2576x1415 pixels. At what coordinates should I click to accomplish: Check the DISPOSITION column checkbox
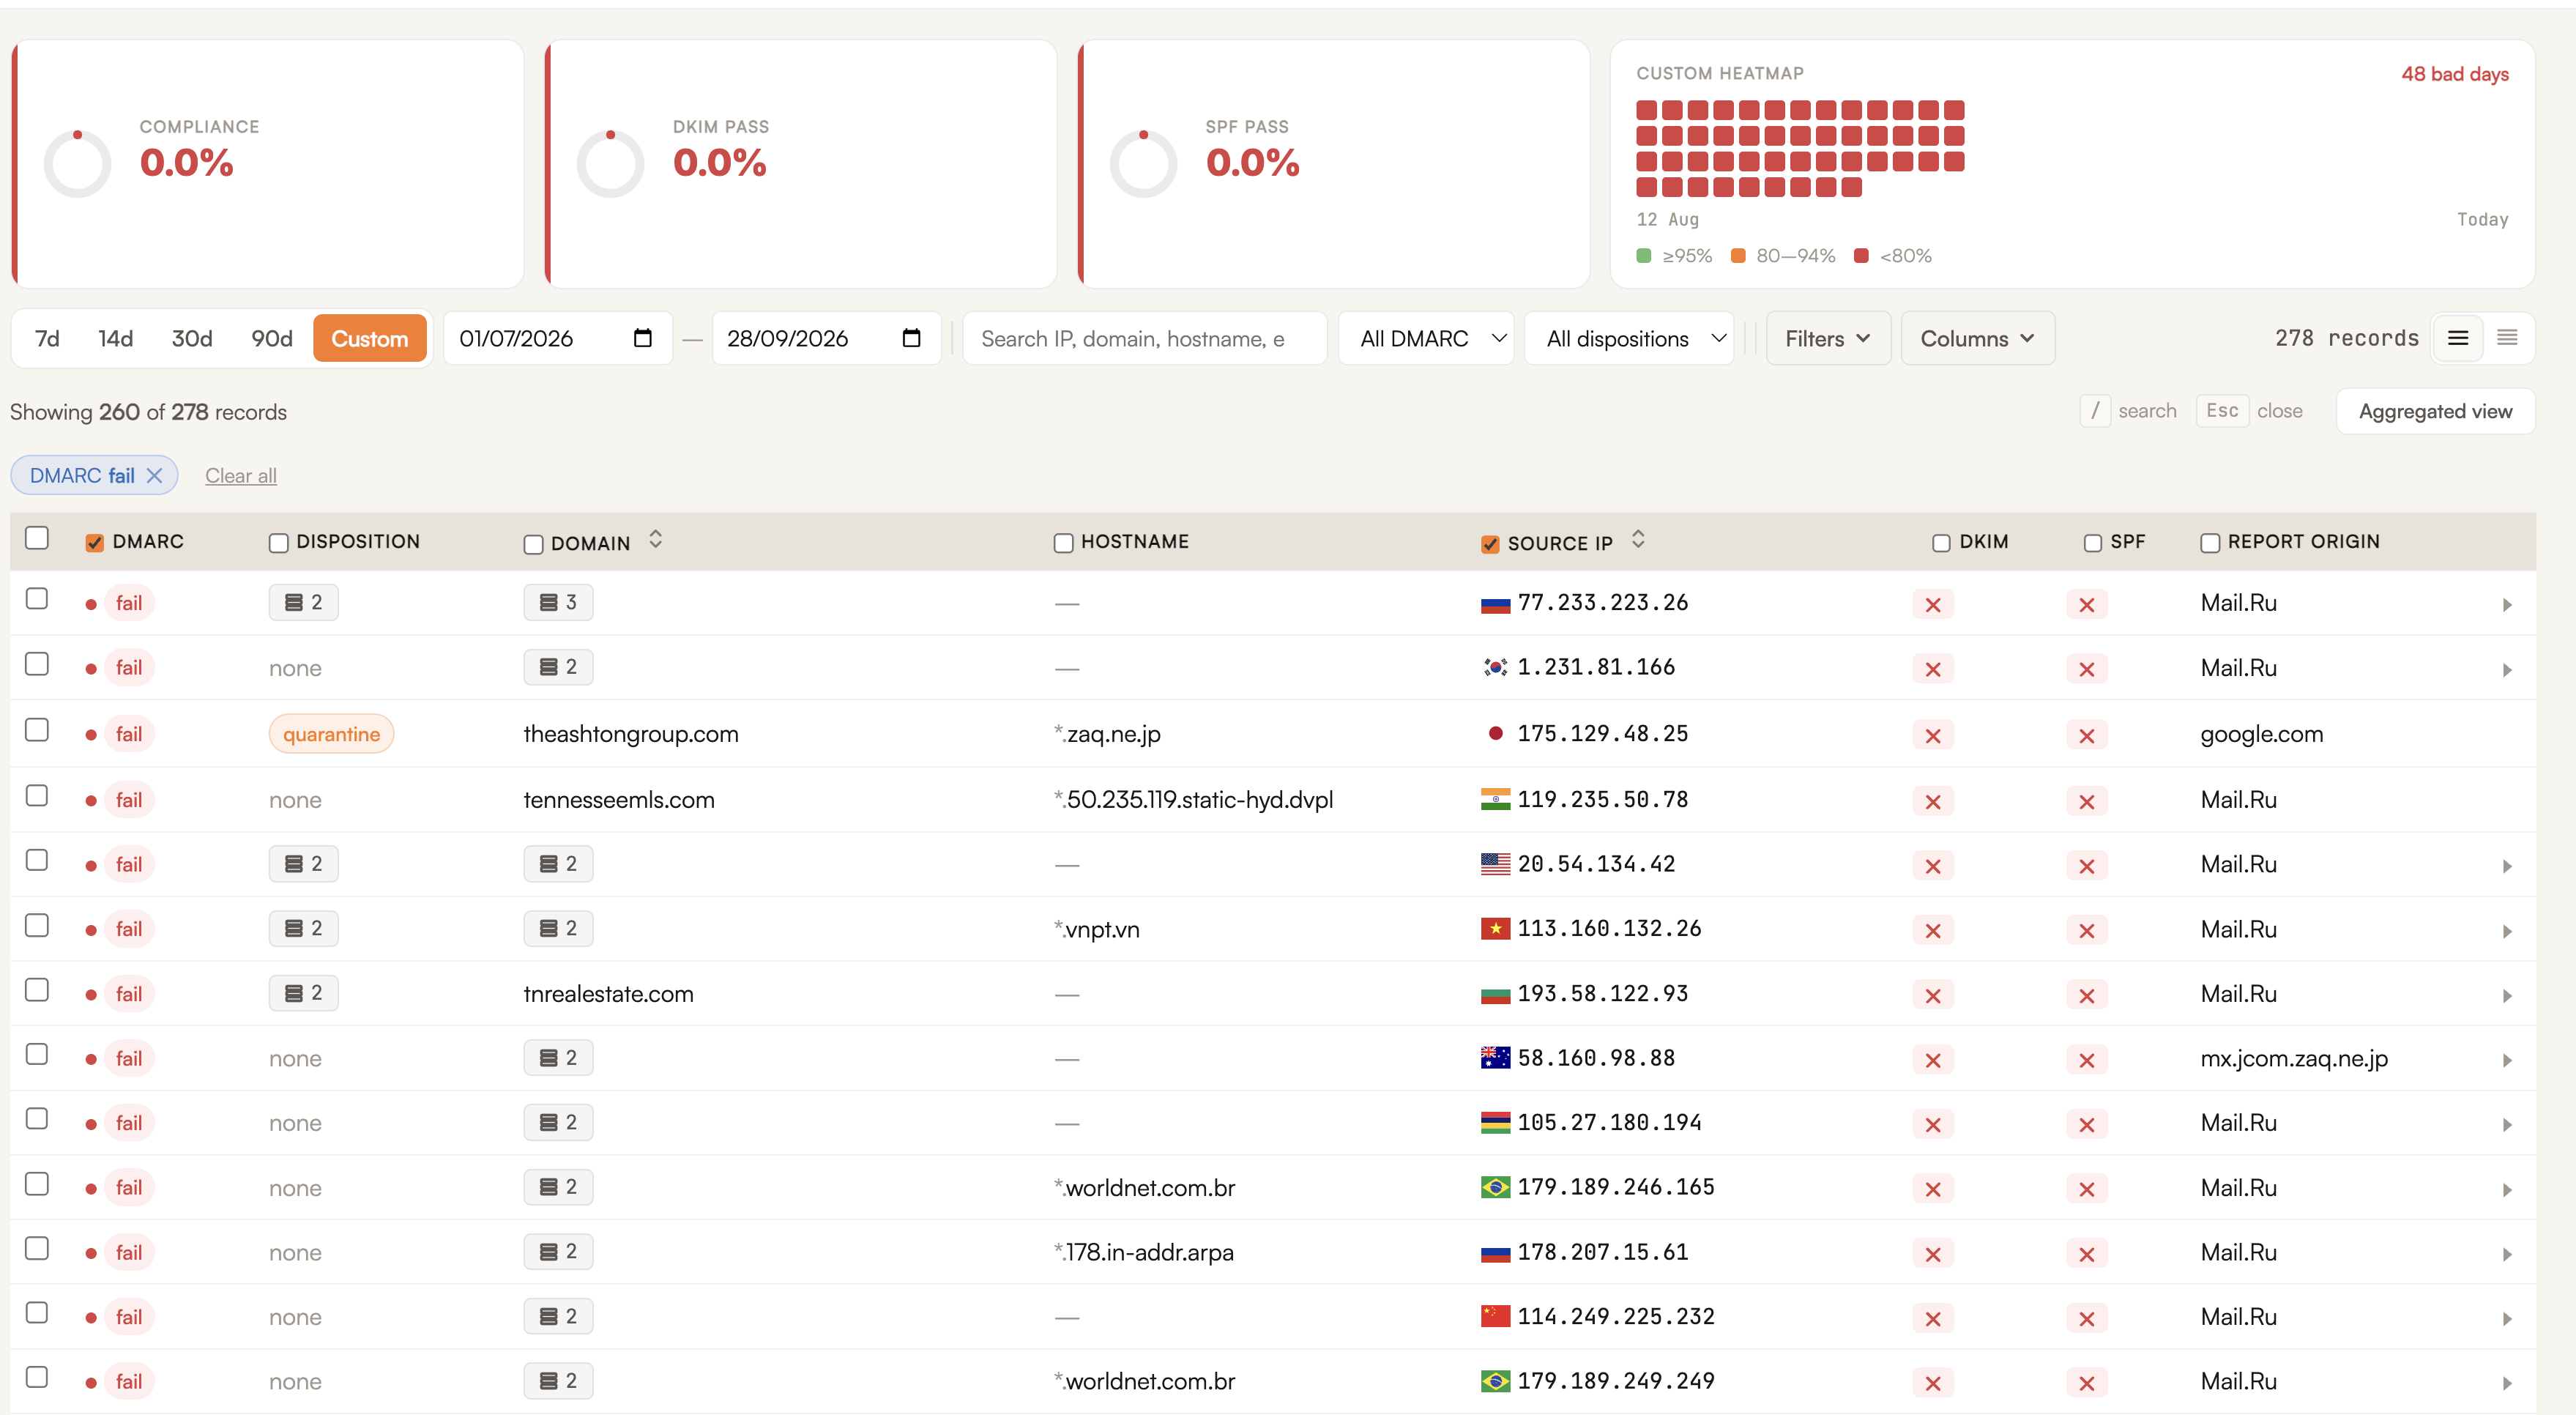click(x=279, y=543)
